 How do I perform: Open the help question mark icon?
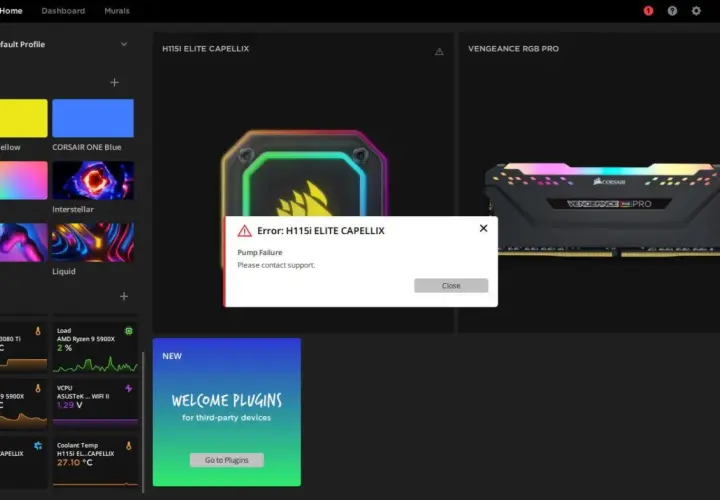(x=672, y=11)
